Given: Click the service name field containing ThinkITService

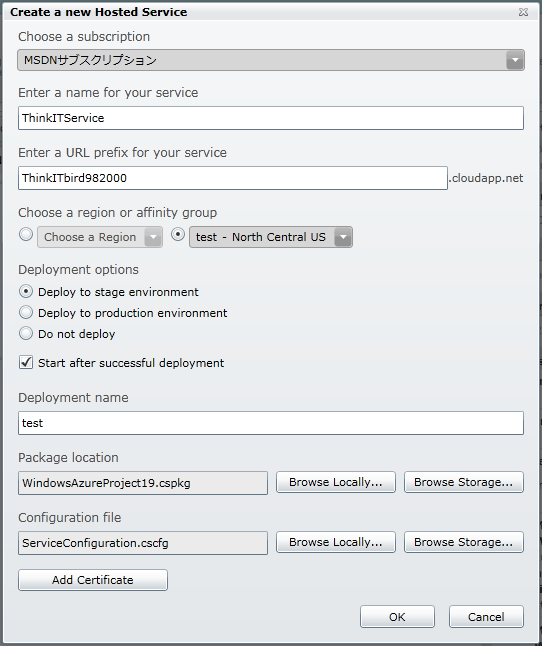Looking at the screenshot, I should pos(271,118).
